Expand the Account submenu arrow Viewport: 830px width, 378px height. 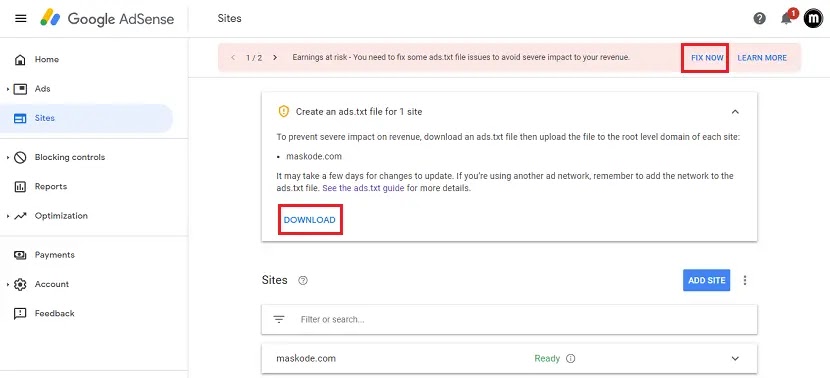(7, 284)
